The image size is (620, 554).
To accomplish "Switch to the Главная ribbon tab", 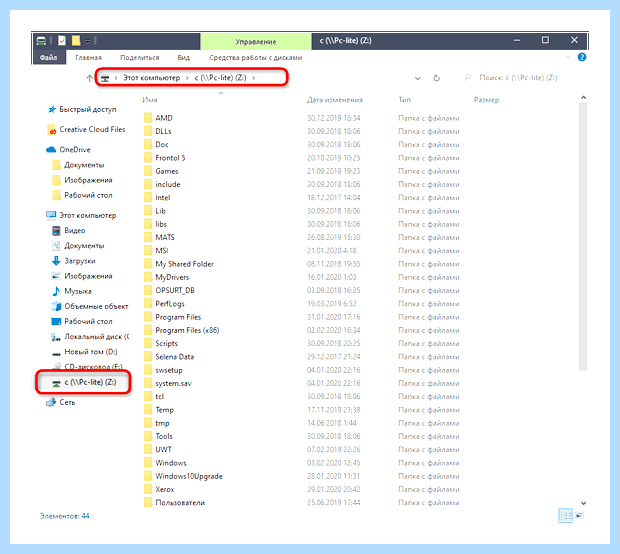I will coord(89,58).
